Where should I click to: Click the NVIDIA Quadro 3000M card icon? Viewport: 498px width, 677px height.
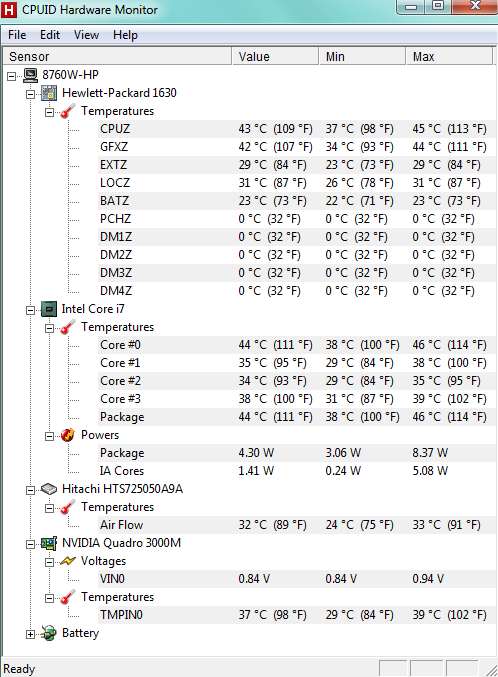tap(49, 543)
